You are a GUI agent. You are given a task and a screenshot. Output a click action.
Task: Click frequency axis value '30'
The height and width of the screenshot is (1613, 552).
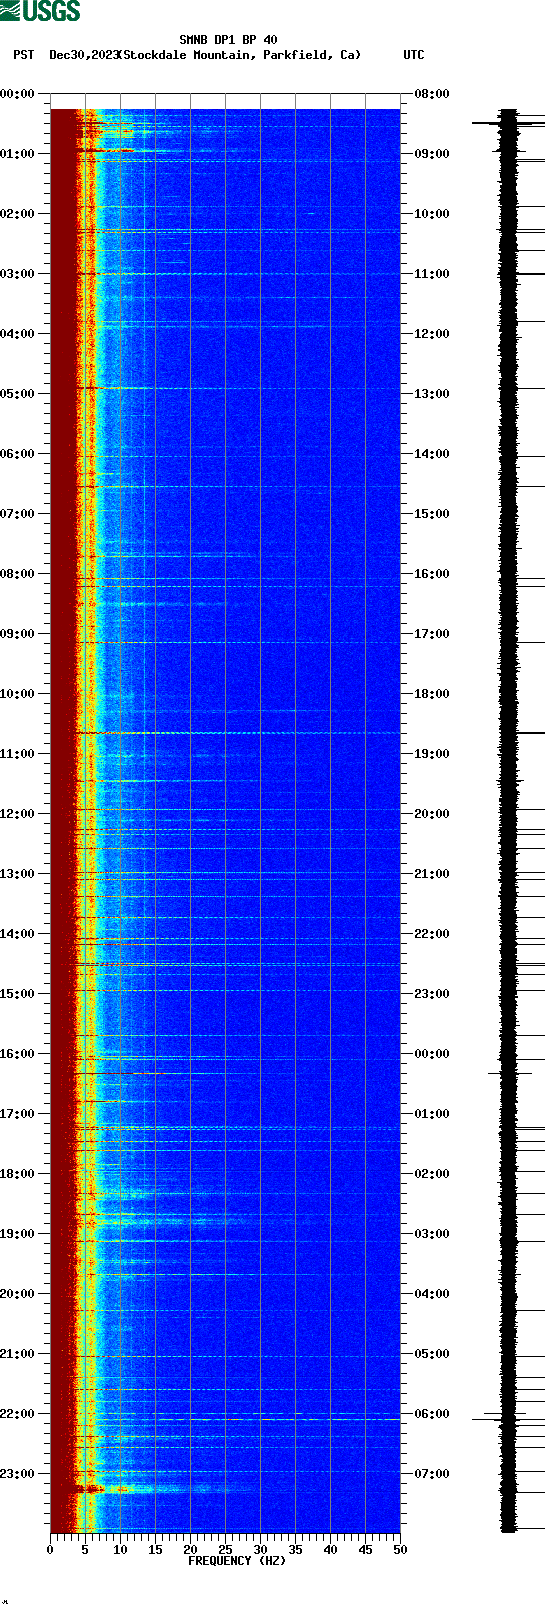tap(260, 1550)
